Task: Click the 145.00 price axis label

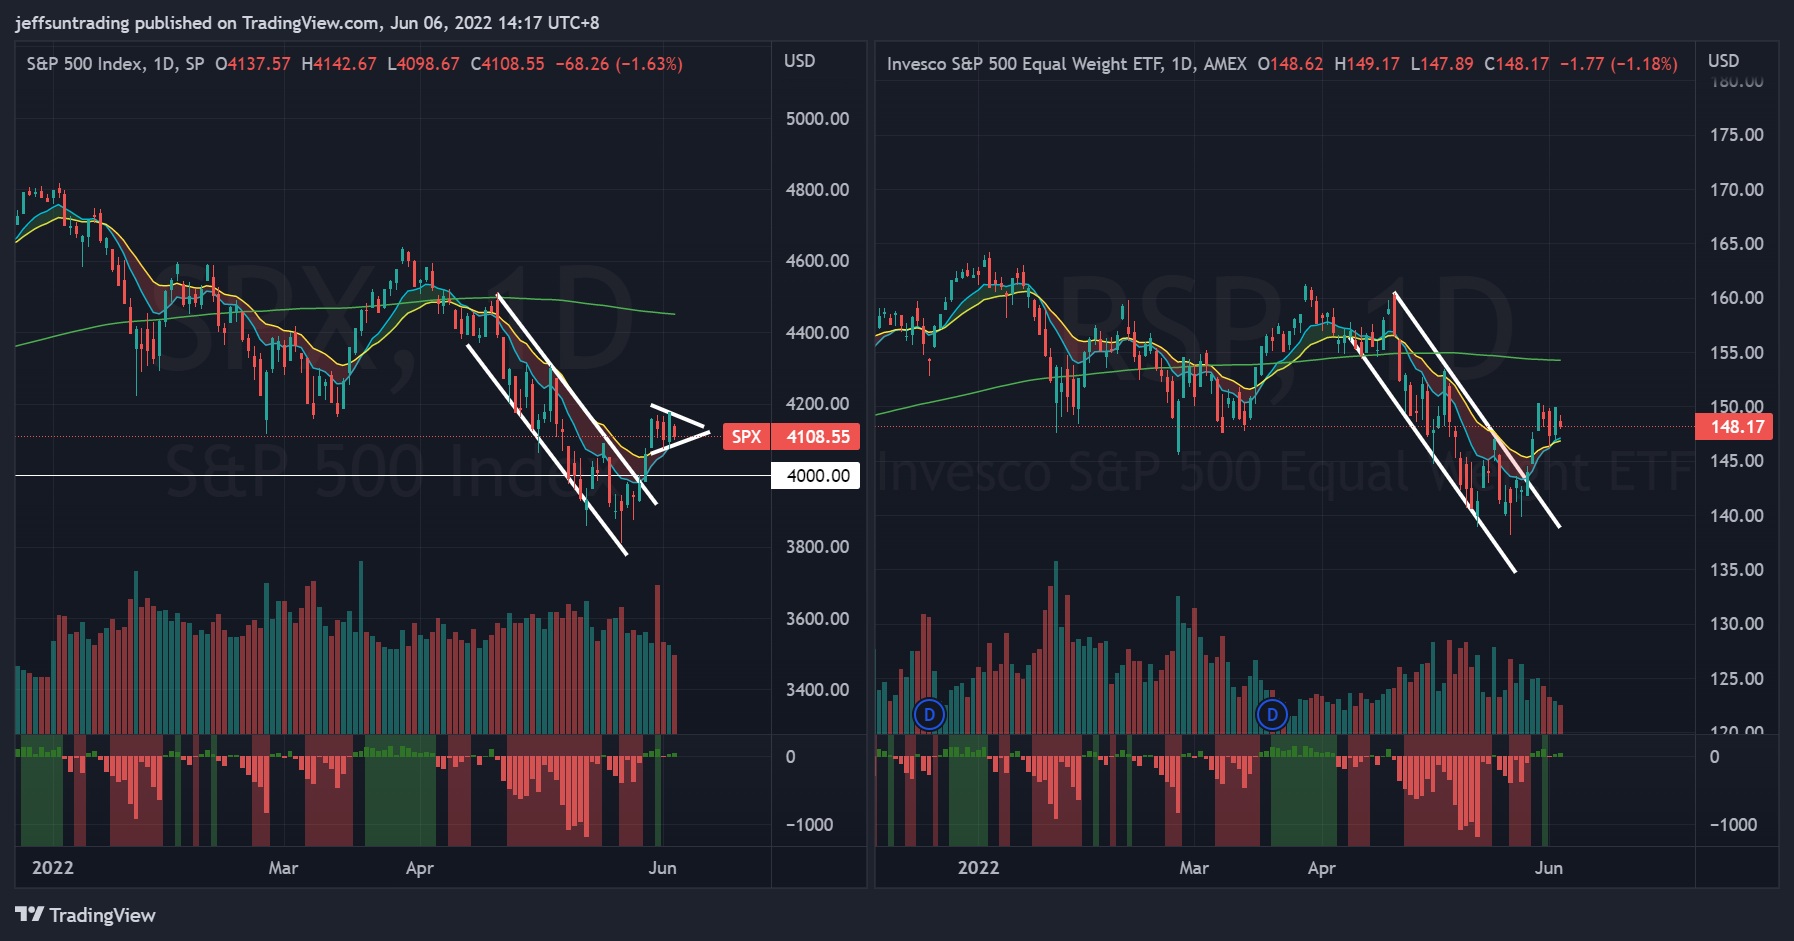Action: coord(1737,461)
